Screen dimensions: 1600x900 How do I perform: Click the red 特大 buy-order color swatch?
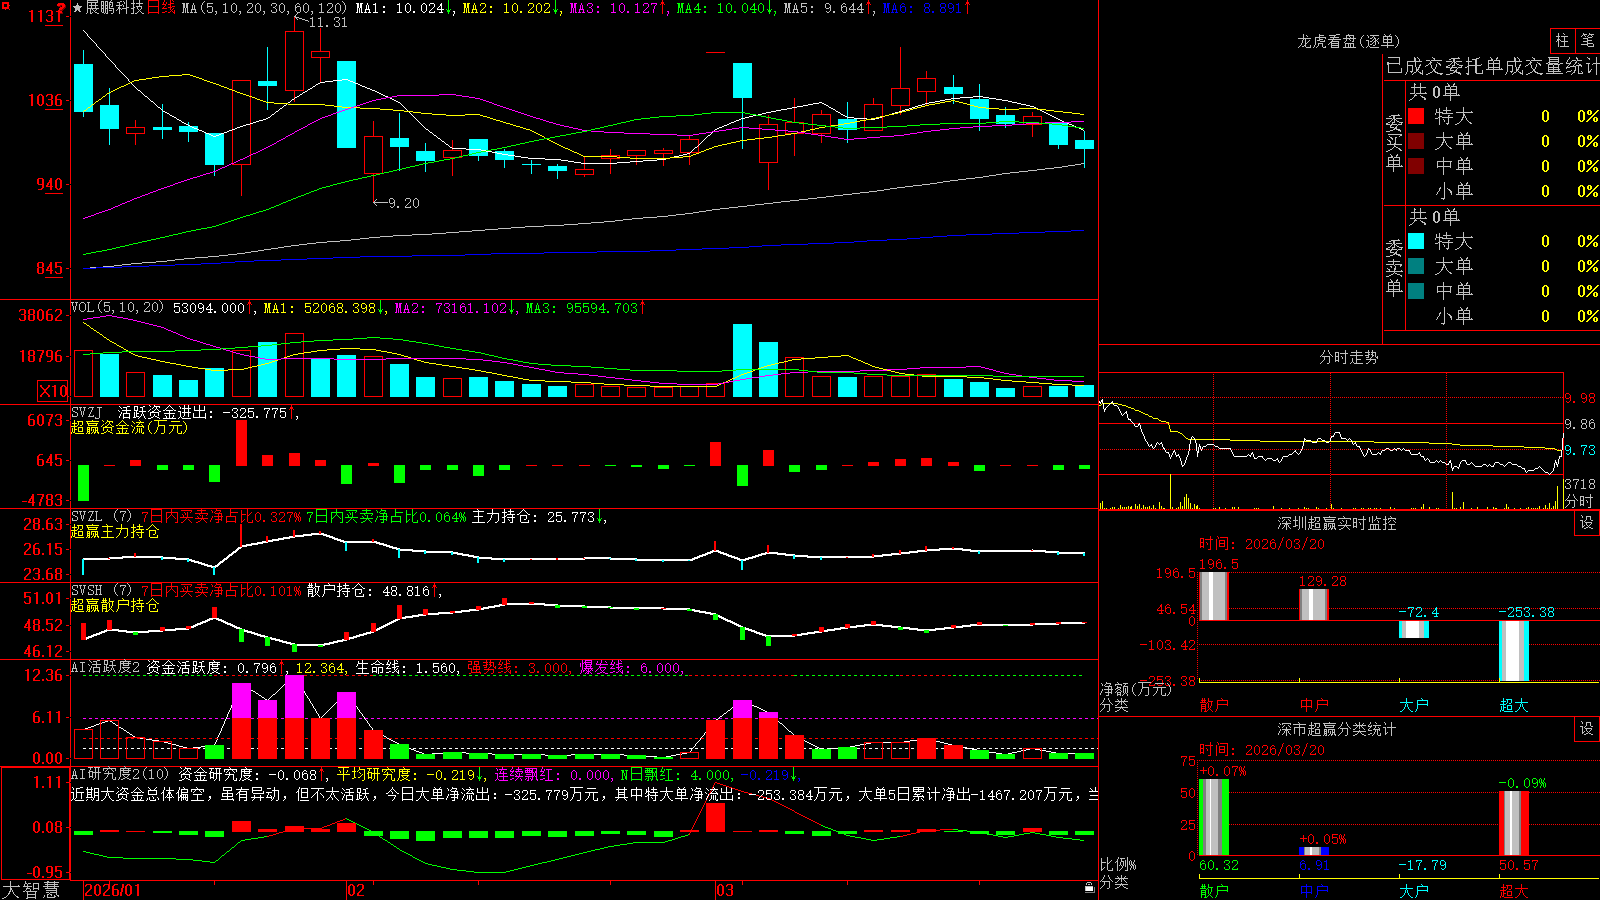click(1416, 116)
